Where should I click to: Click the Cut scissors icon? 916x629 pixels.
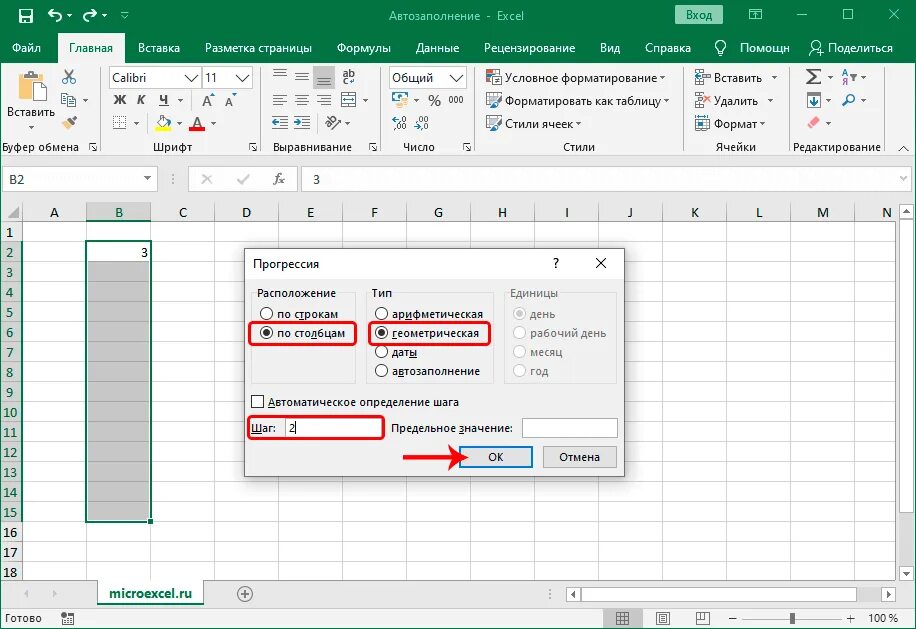click(x=69, y=77)
